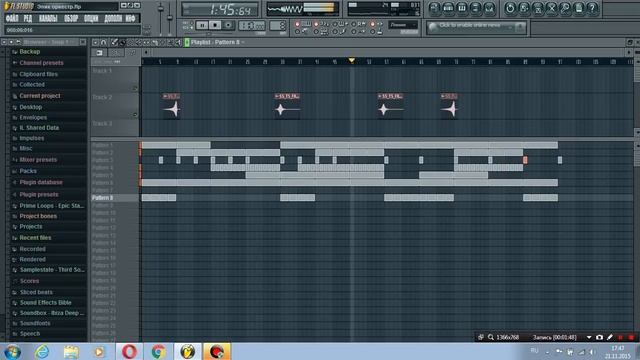Click the help question mark icon
This screenshot has height=360, width=640.
(593, 8)
